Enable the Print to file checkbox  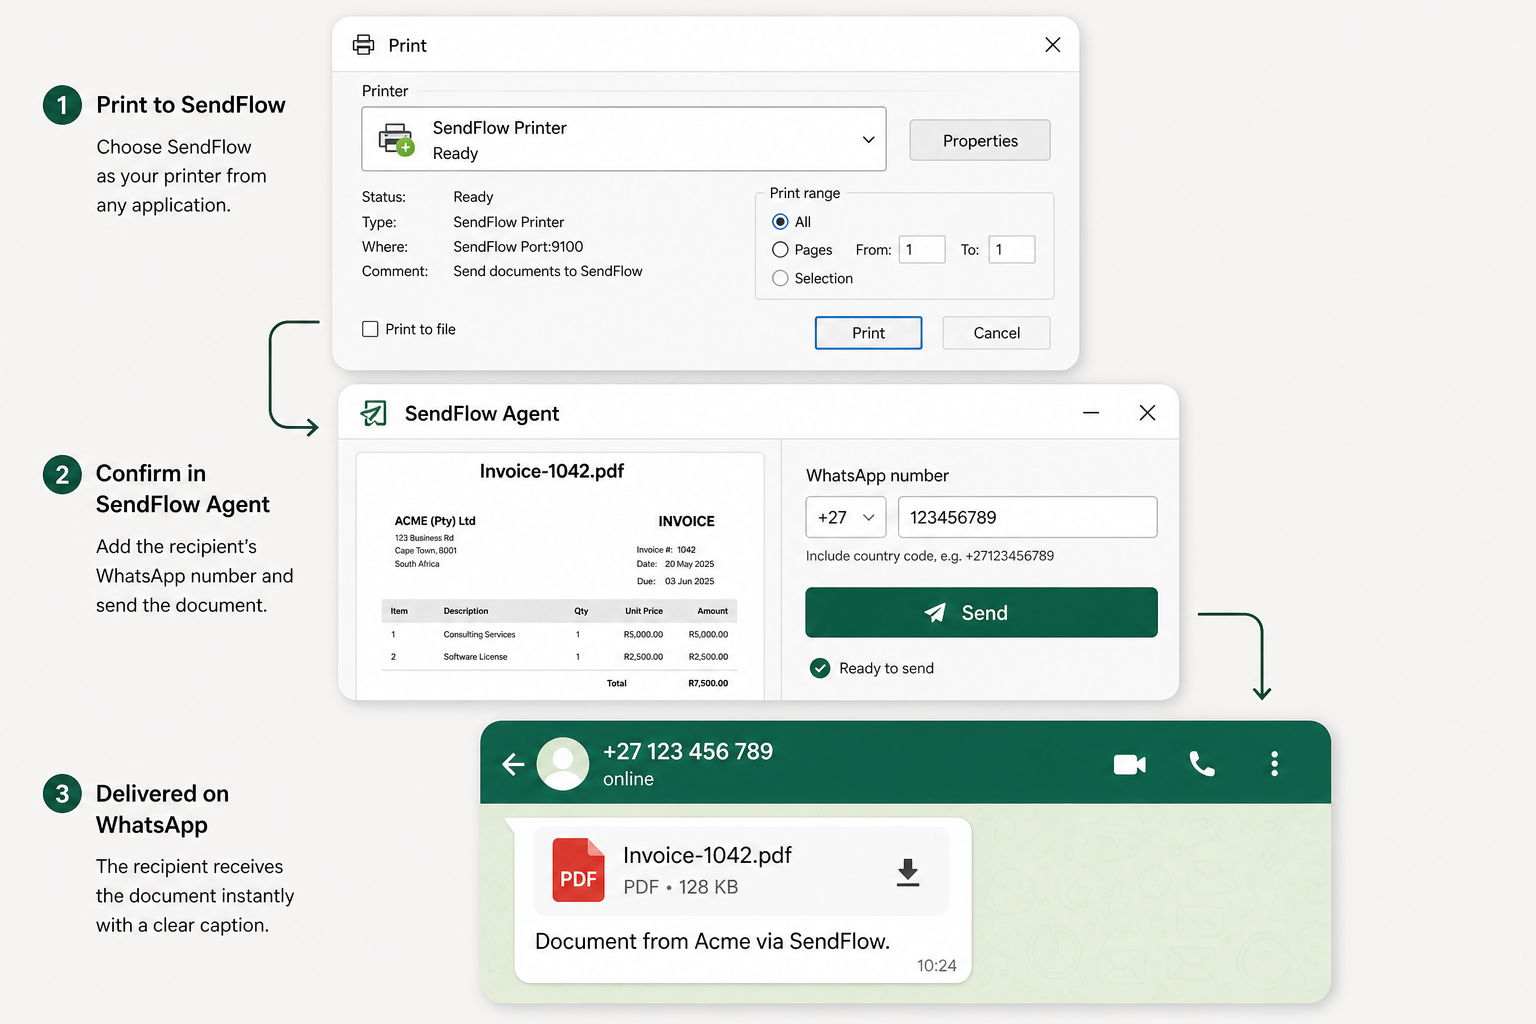click(370, 329)
